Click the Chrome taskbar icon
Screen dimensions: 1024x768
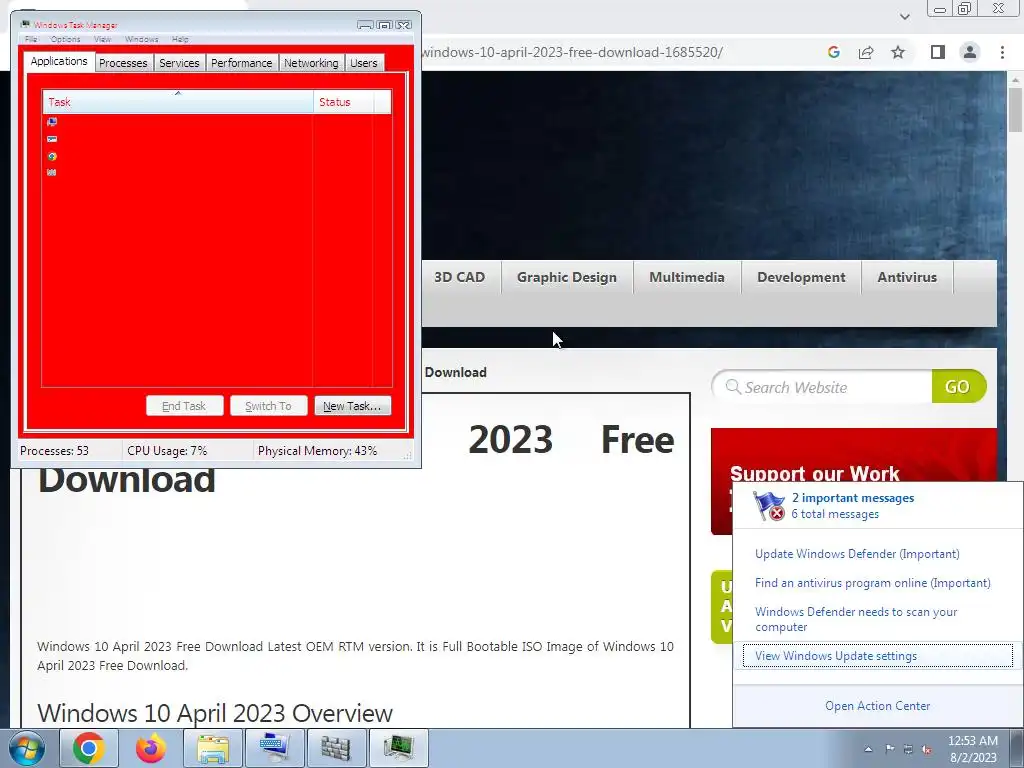89,748
